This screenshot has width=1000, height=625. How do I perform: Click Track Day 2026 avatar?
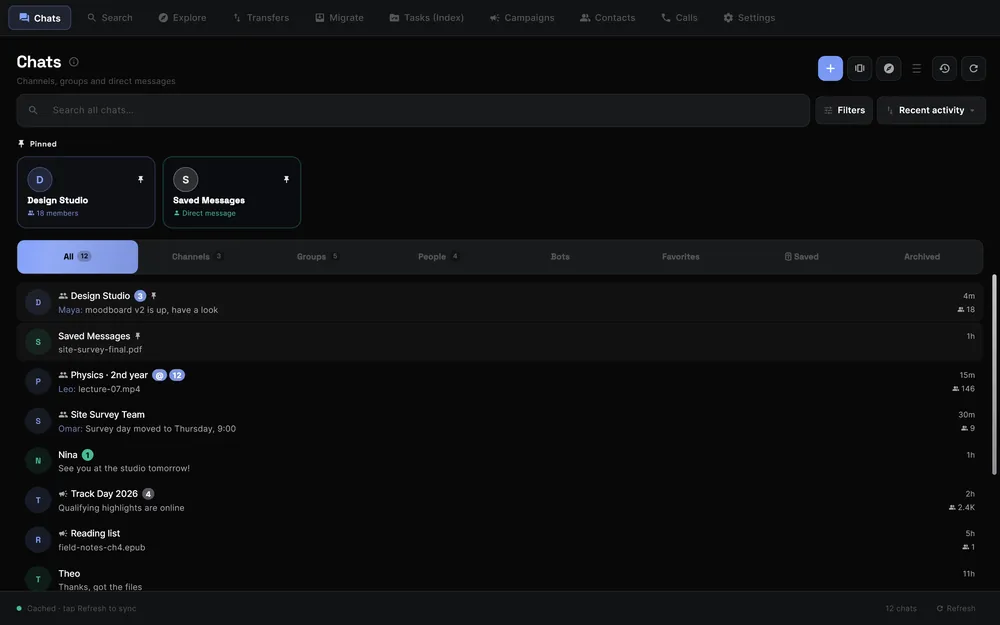(38, 500)
